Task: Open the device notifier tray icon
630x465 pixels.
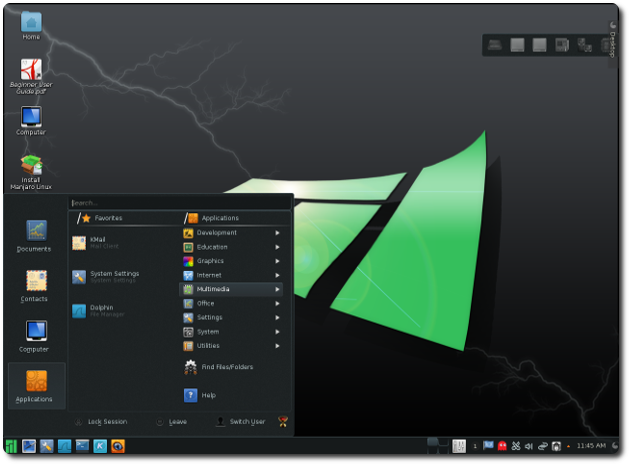Action: (x=556, y=446)
